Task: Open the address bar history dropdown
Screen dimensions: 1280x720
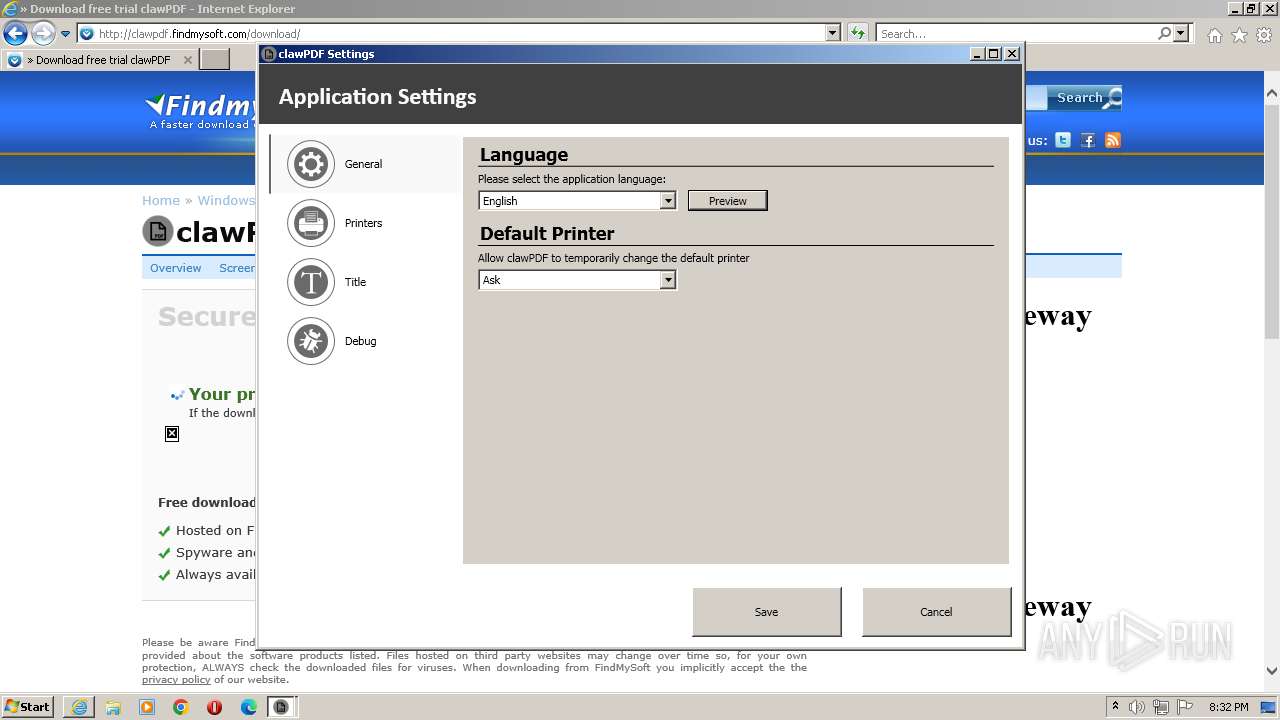Action: point(833,34)
